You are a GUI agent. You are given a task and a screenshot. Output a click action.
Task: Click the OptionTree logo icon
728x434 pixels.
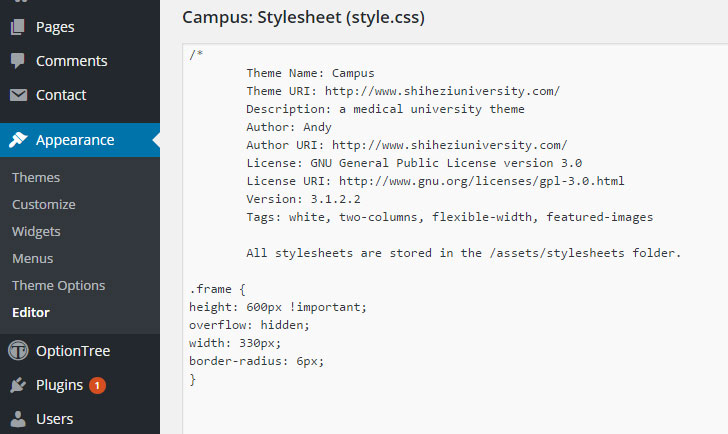pos(18,350)
